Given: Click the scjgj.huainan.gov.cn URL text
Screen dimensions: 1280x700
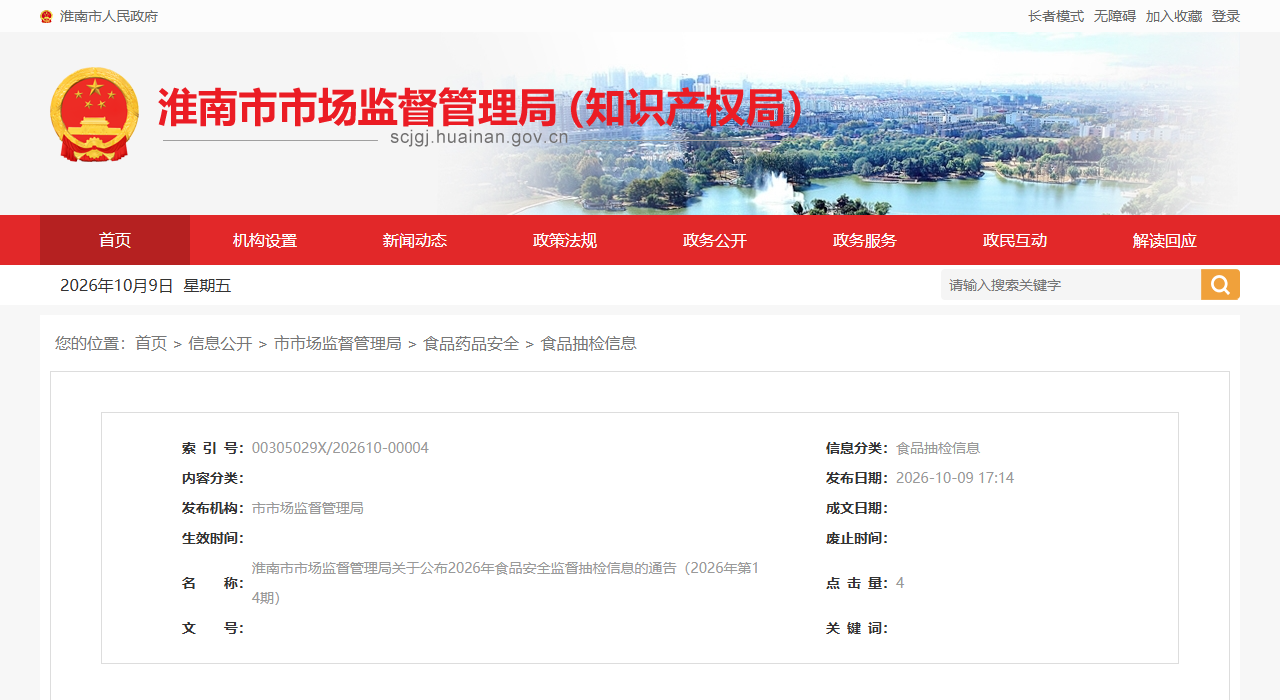Looking at the screenshot, I should 479,137.
